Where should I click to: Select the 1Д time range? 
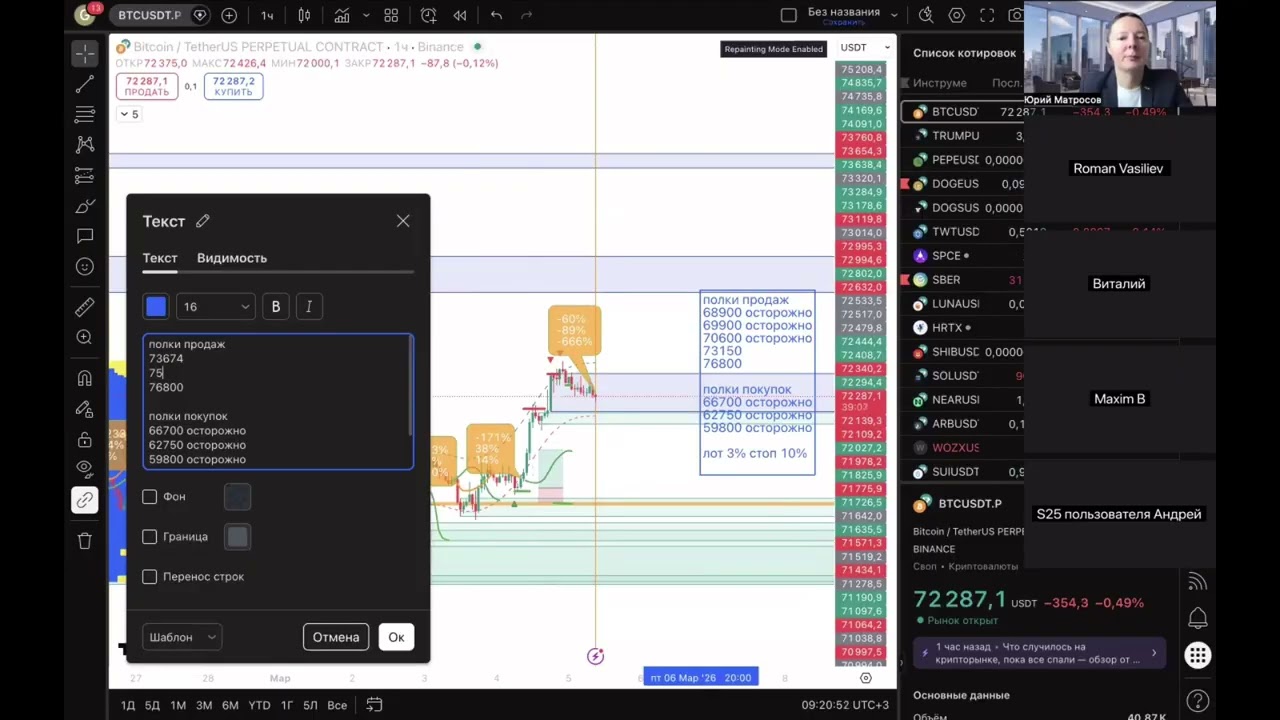[128, 705]
